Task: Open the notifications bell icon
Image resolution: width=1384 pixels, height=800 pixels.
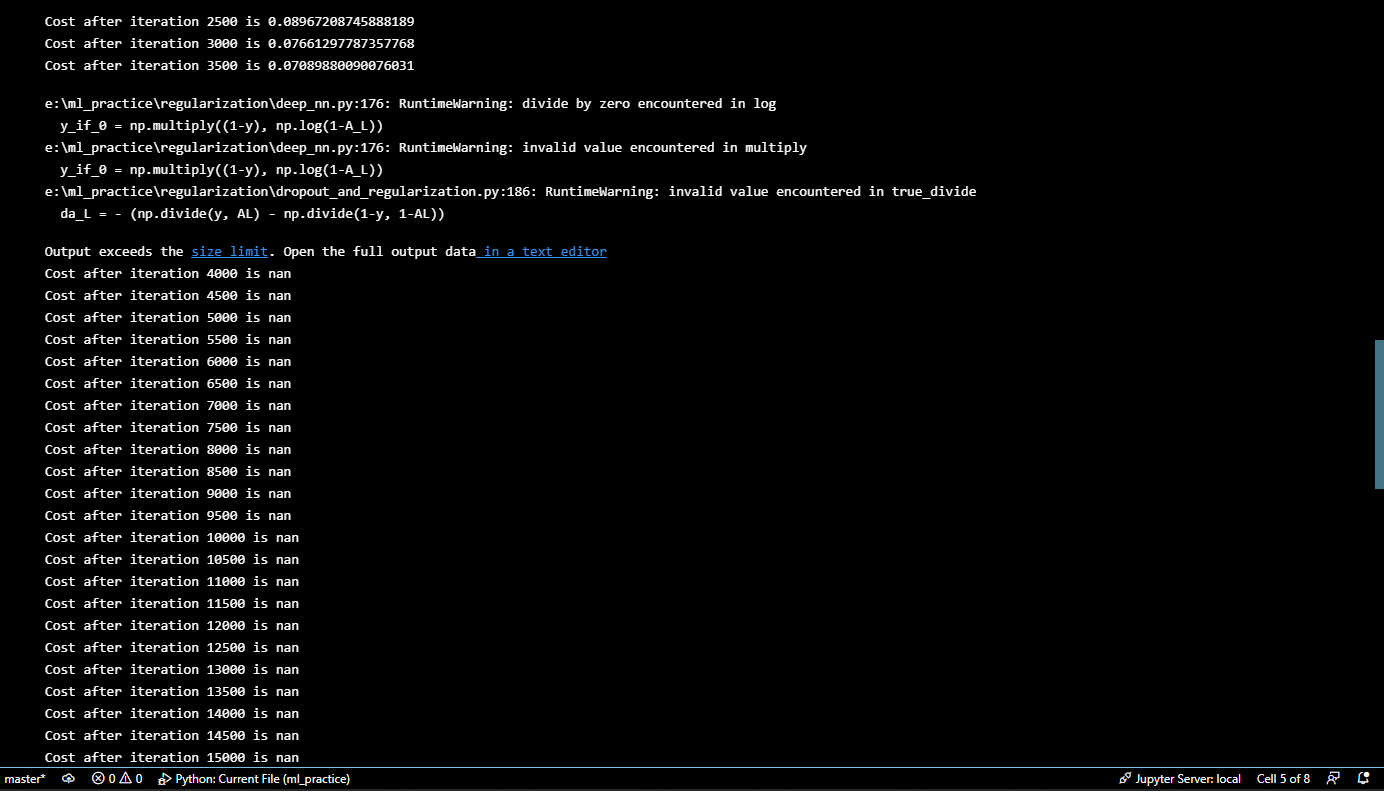Action: [x=1363, y=779]
